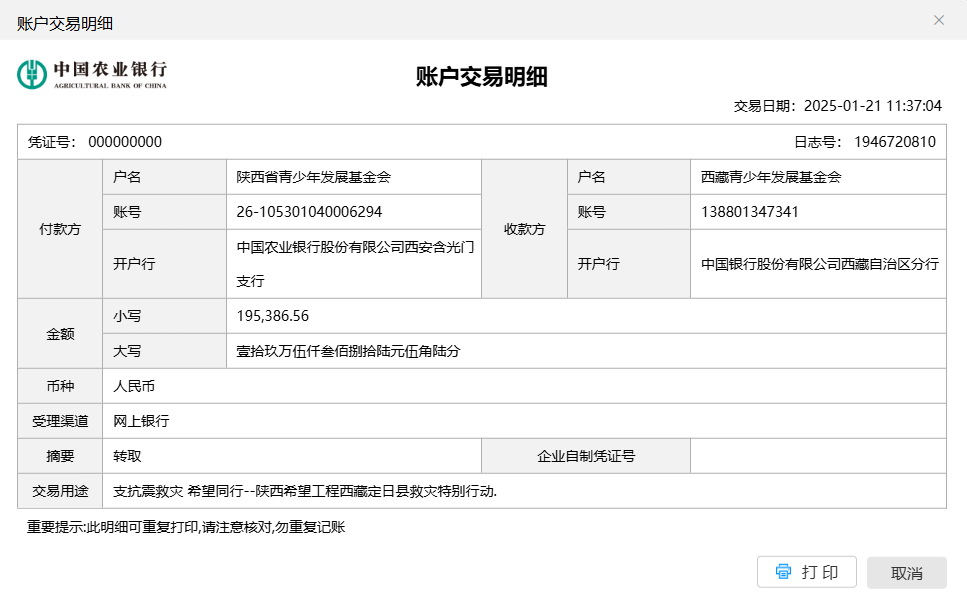Click the payee bank 中国银行股份有限公司西藏自治区分行
The height and width of the screenshot is (600, 967).
coord(820,264)
